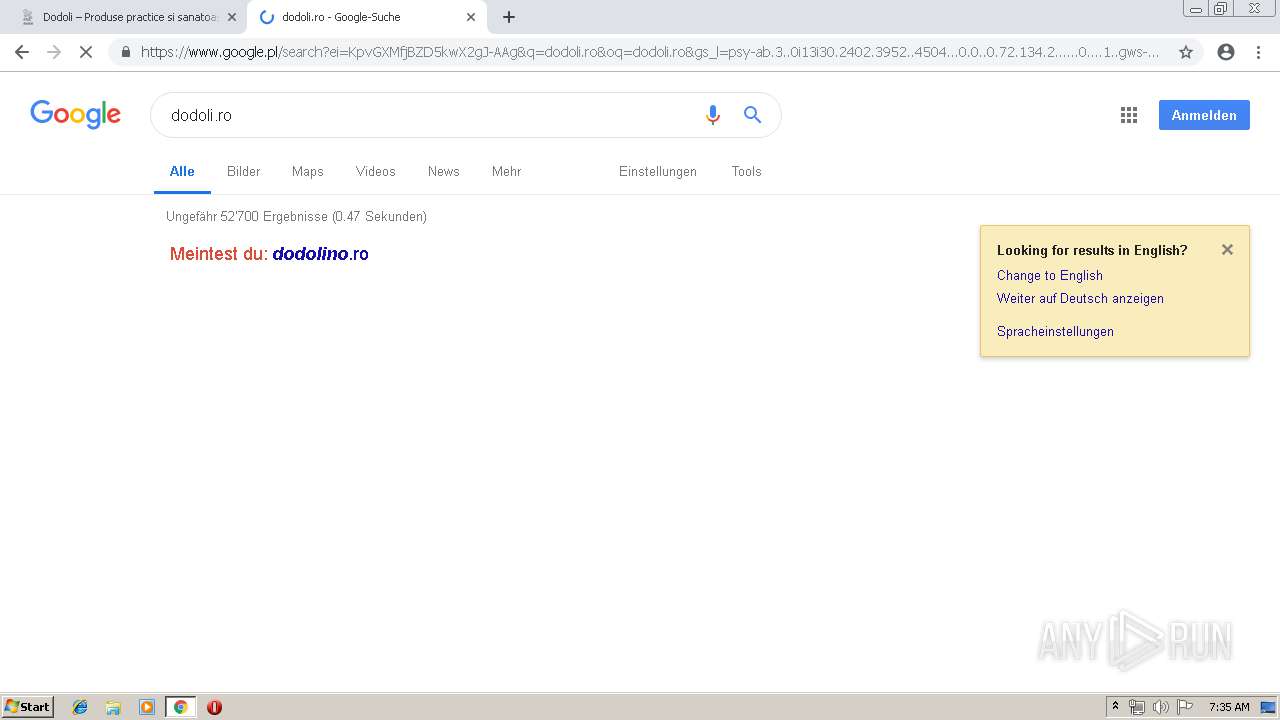Open the search Tools option
This screenshot has height=720, width=1280.
tap(747, 171)
